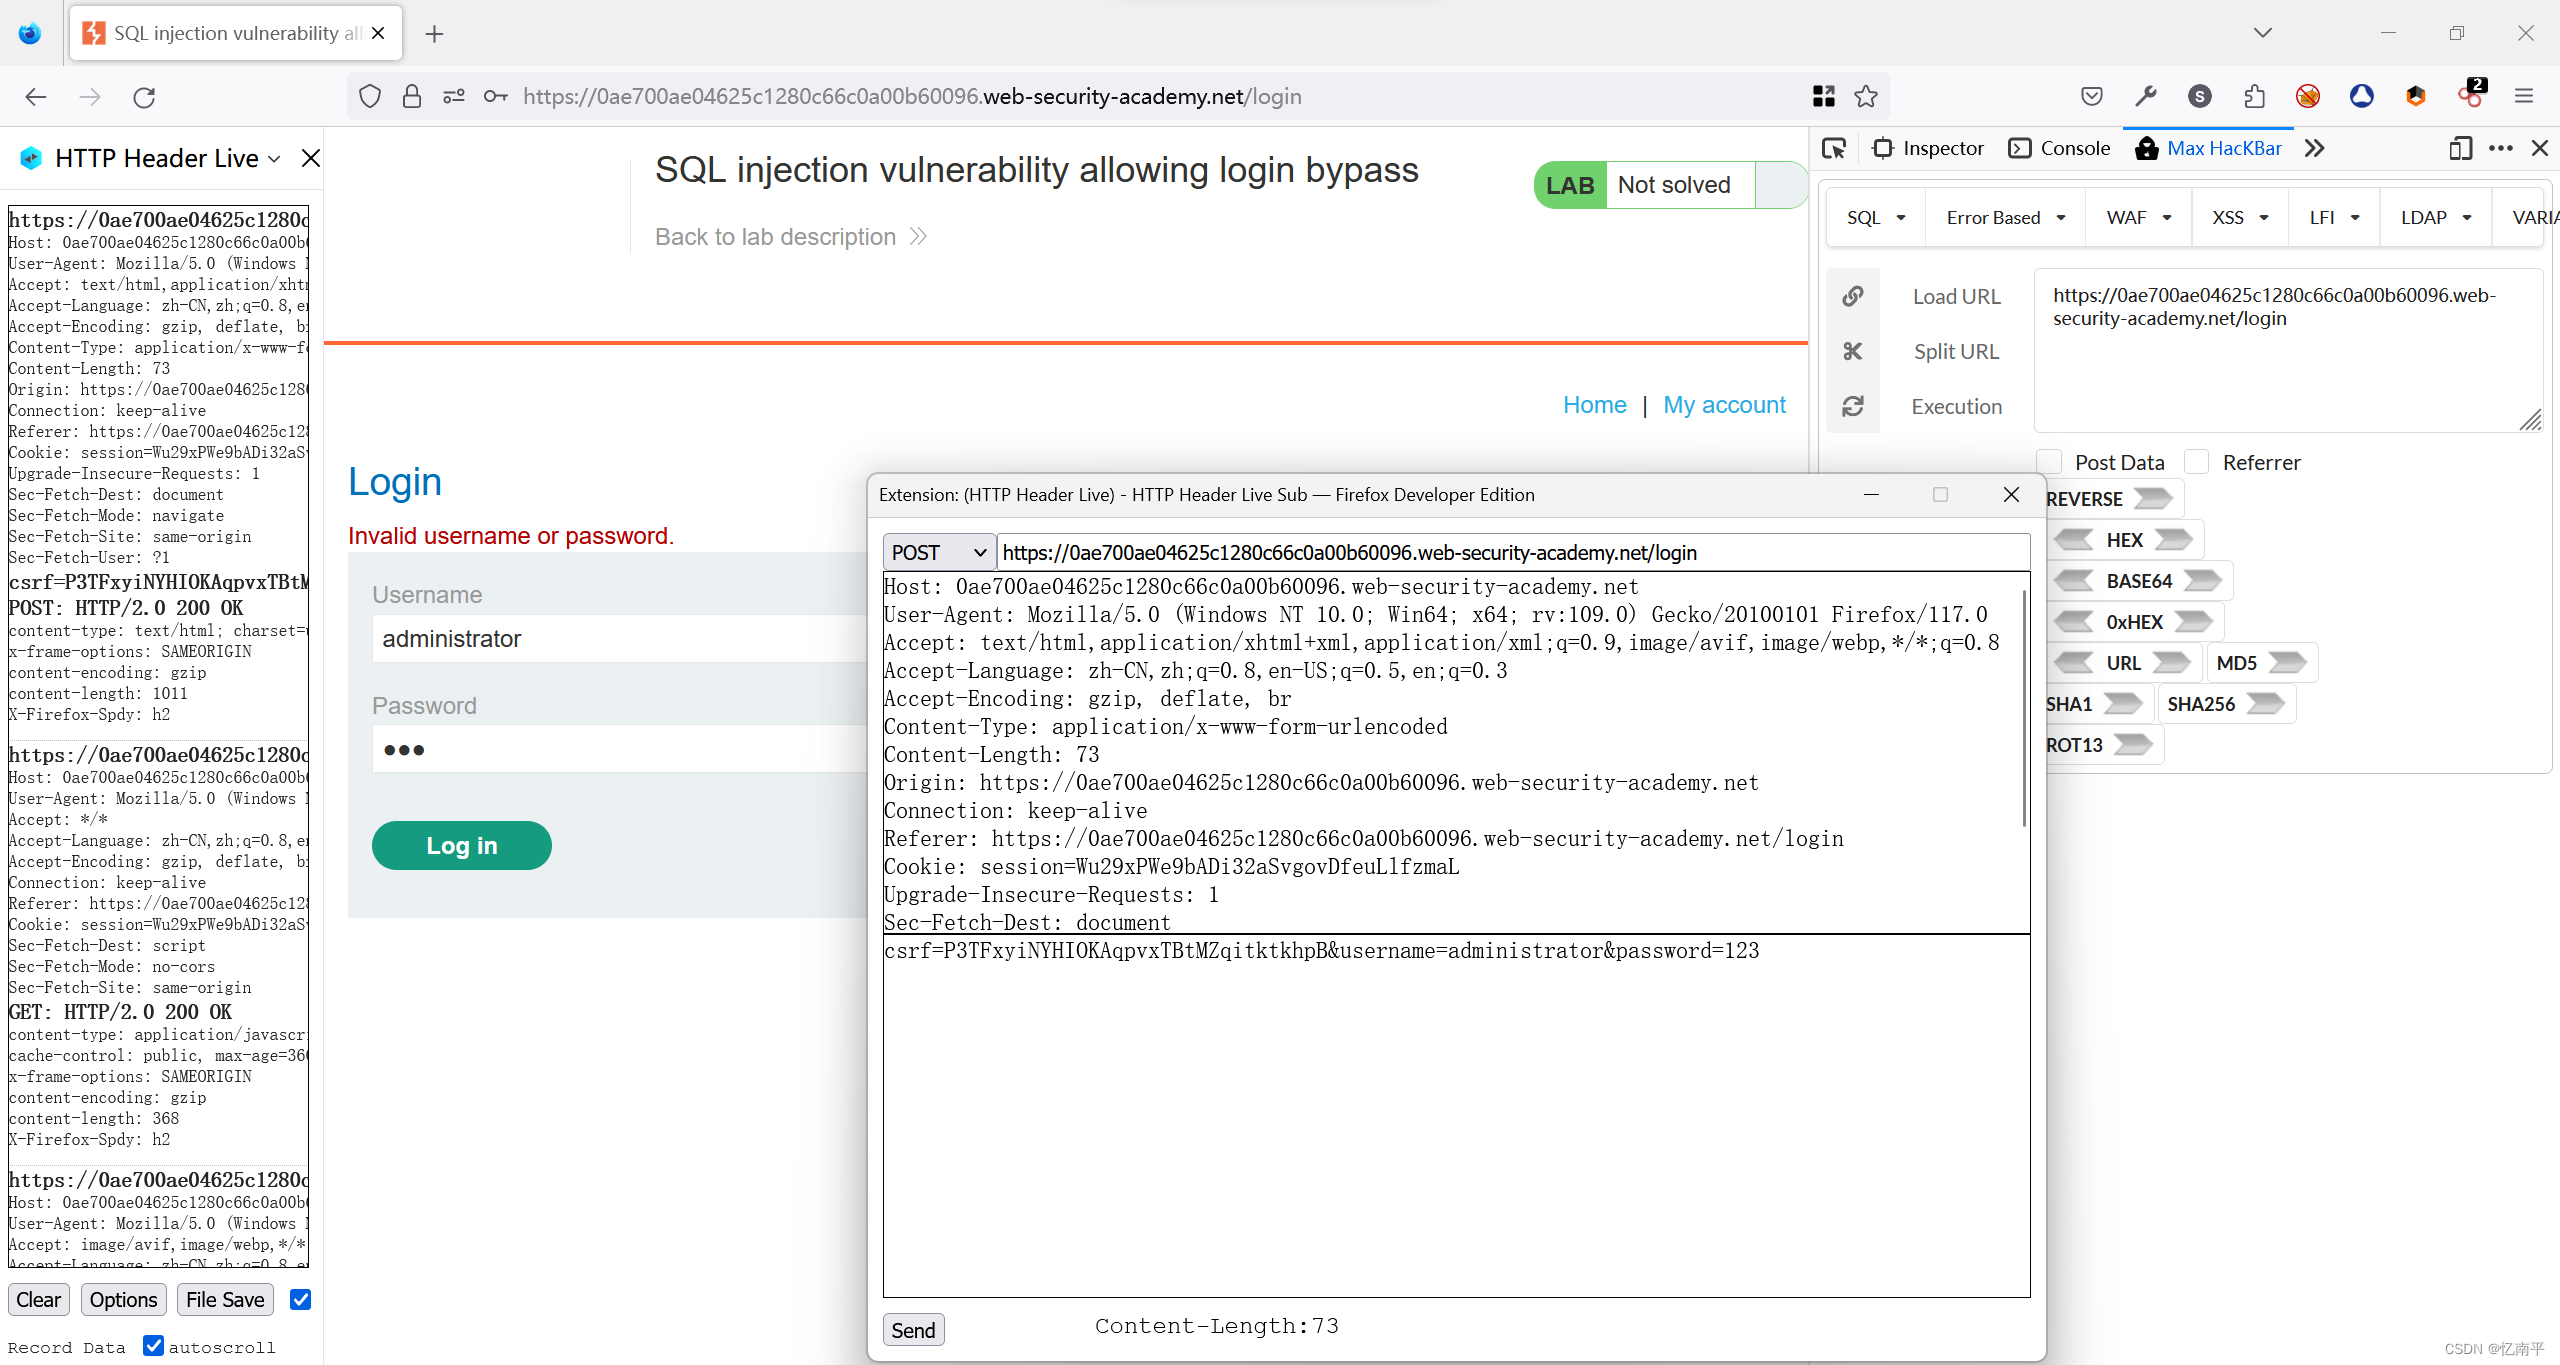Toggle the autoscroll checkbox

tap(153, 1345)
